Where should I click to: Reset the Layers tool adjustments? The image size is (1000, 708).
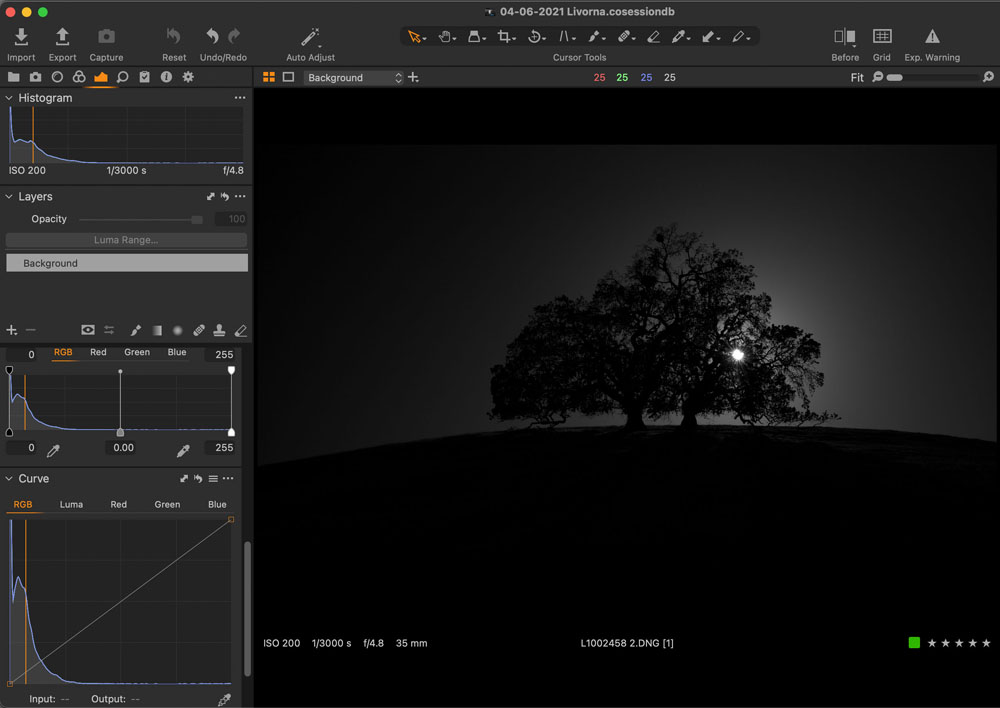click(224, 196)
